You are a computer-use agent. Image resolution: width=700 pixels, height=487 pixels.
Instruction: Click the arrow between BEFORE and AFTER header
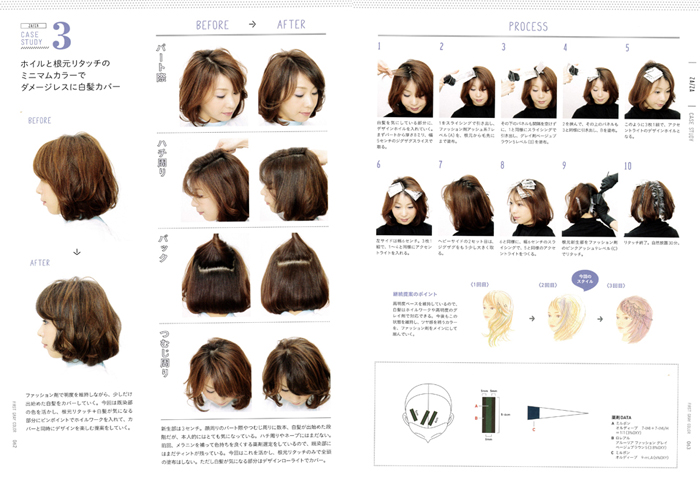[x=251, y=25]
